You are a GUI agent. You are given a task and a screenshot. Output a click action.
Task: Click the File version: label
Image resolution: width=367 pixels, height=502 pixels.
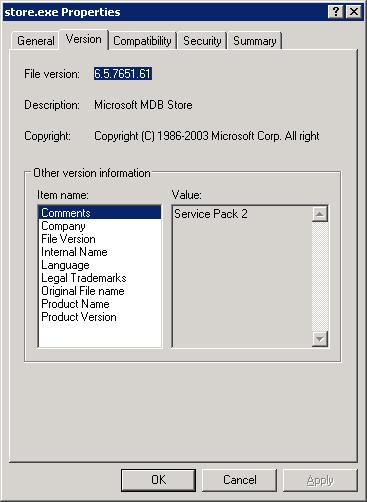click(52, 74)
